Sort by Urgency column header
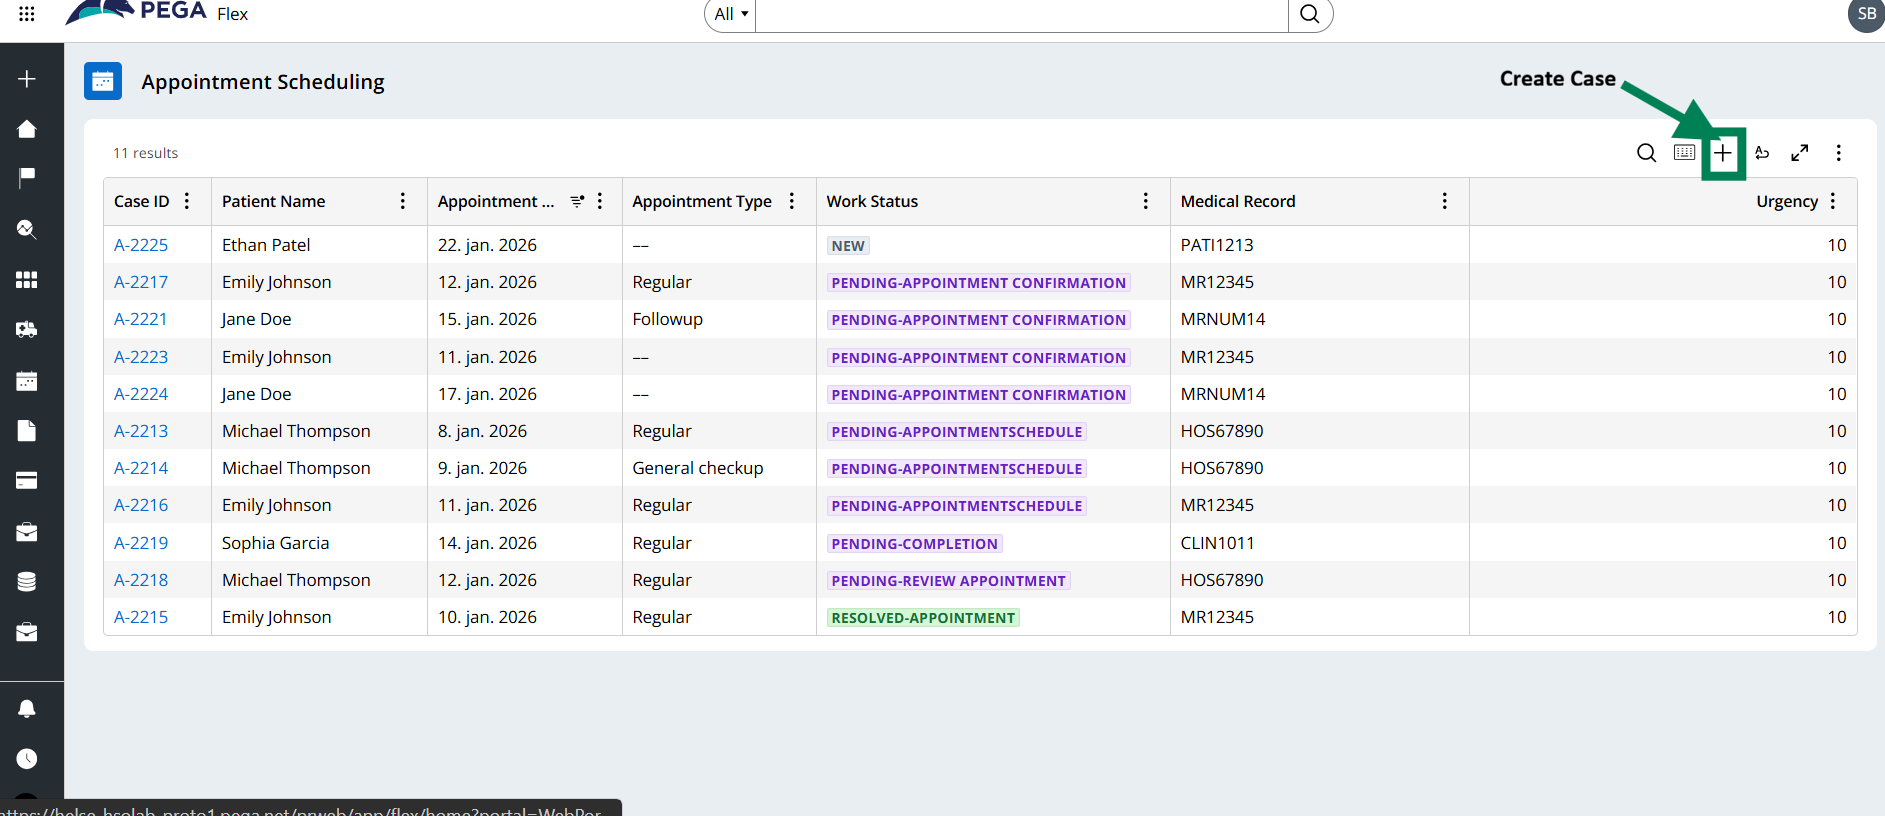 coord(1787,201)
